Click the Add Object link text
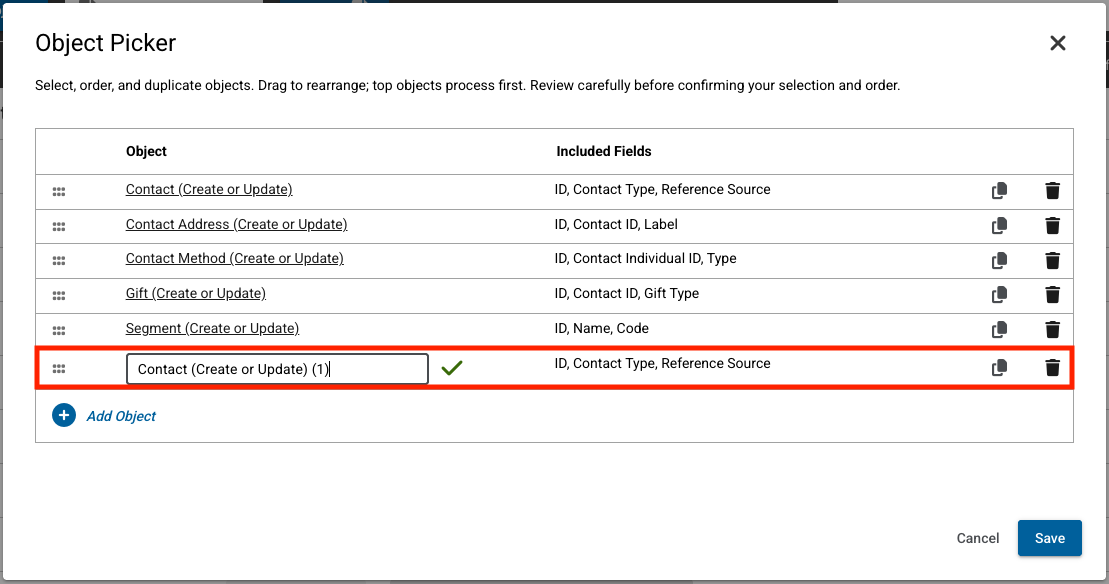The width and height of the screenshot is (1109, 584). coord(121,416)
